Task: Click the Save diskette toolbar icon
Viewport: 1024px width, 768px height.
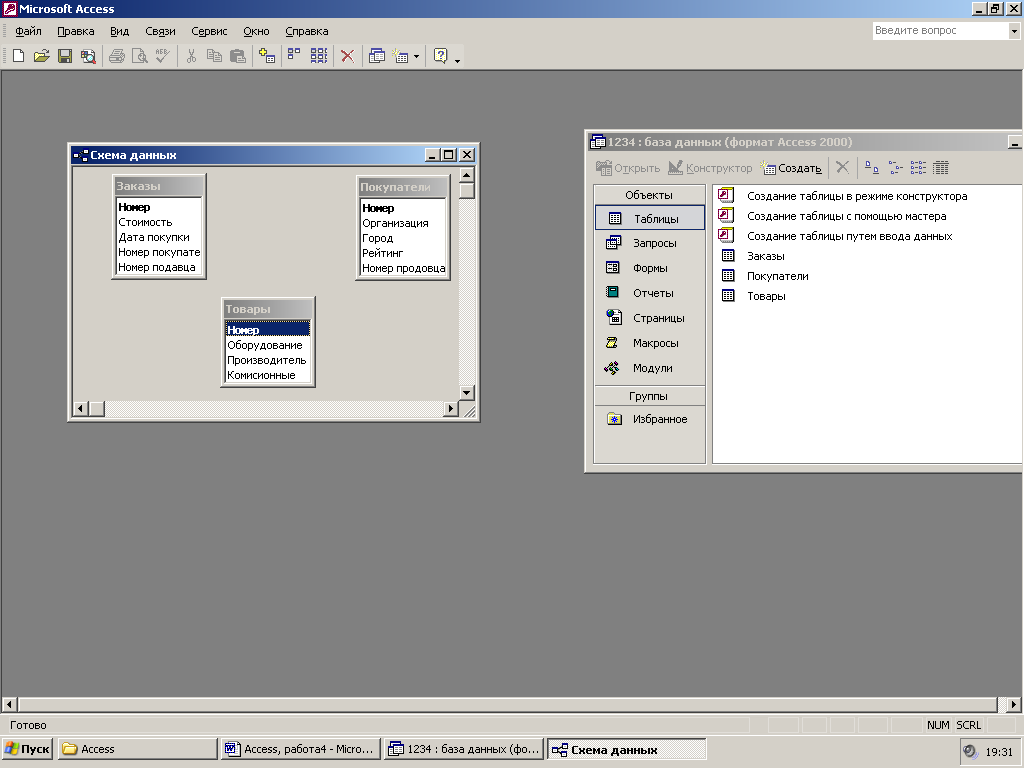Action: click(x=65, y=56)
